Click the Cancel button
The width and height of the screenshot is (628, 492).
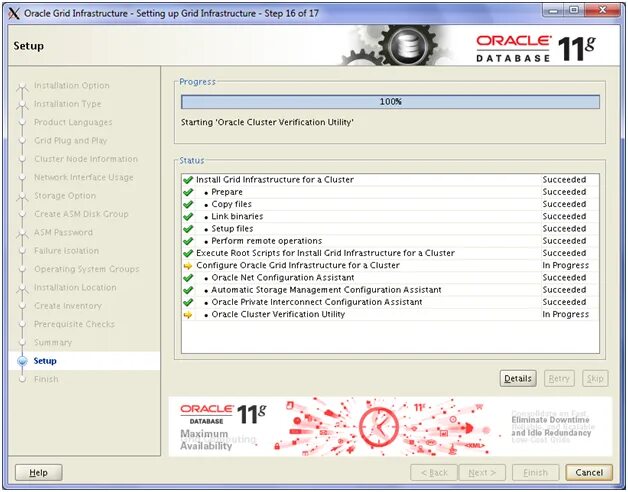click(x=589, y=472)
